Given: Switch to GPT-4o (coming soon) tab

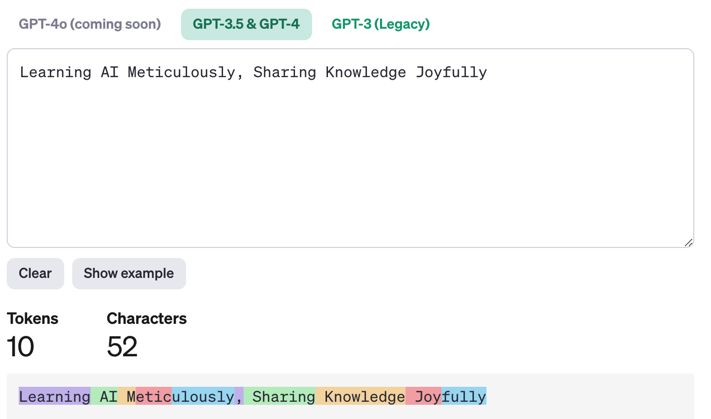Looking at the screenshot, I should (x=90, y=24).
